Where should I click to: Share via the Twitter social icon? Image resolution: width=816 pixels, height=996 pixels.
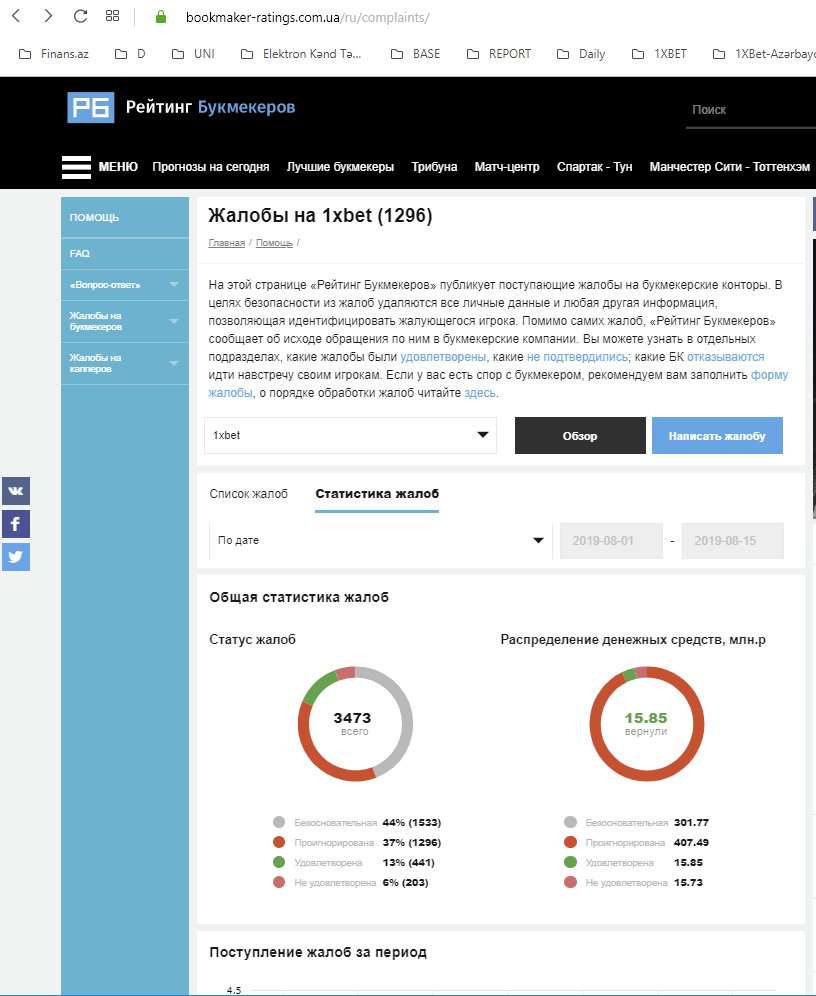[16, 557]
